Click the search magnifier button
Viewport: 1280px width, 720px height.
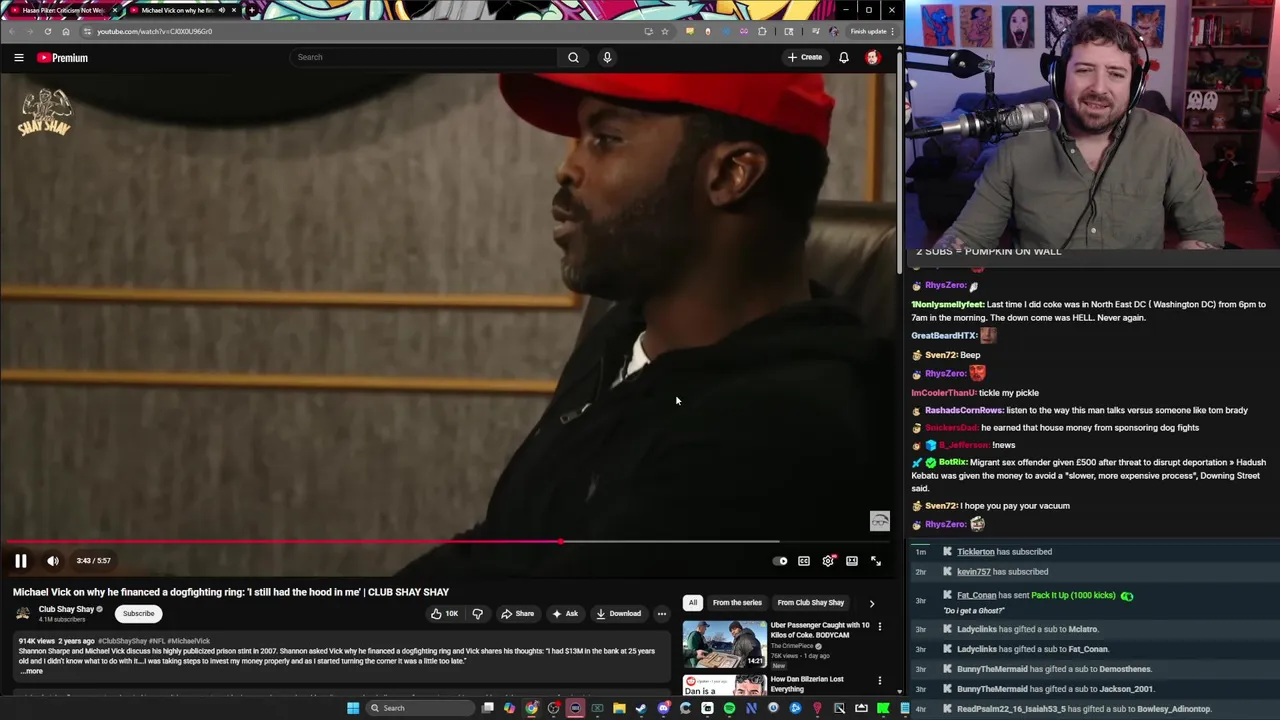coord(573,57)
